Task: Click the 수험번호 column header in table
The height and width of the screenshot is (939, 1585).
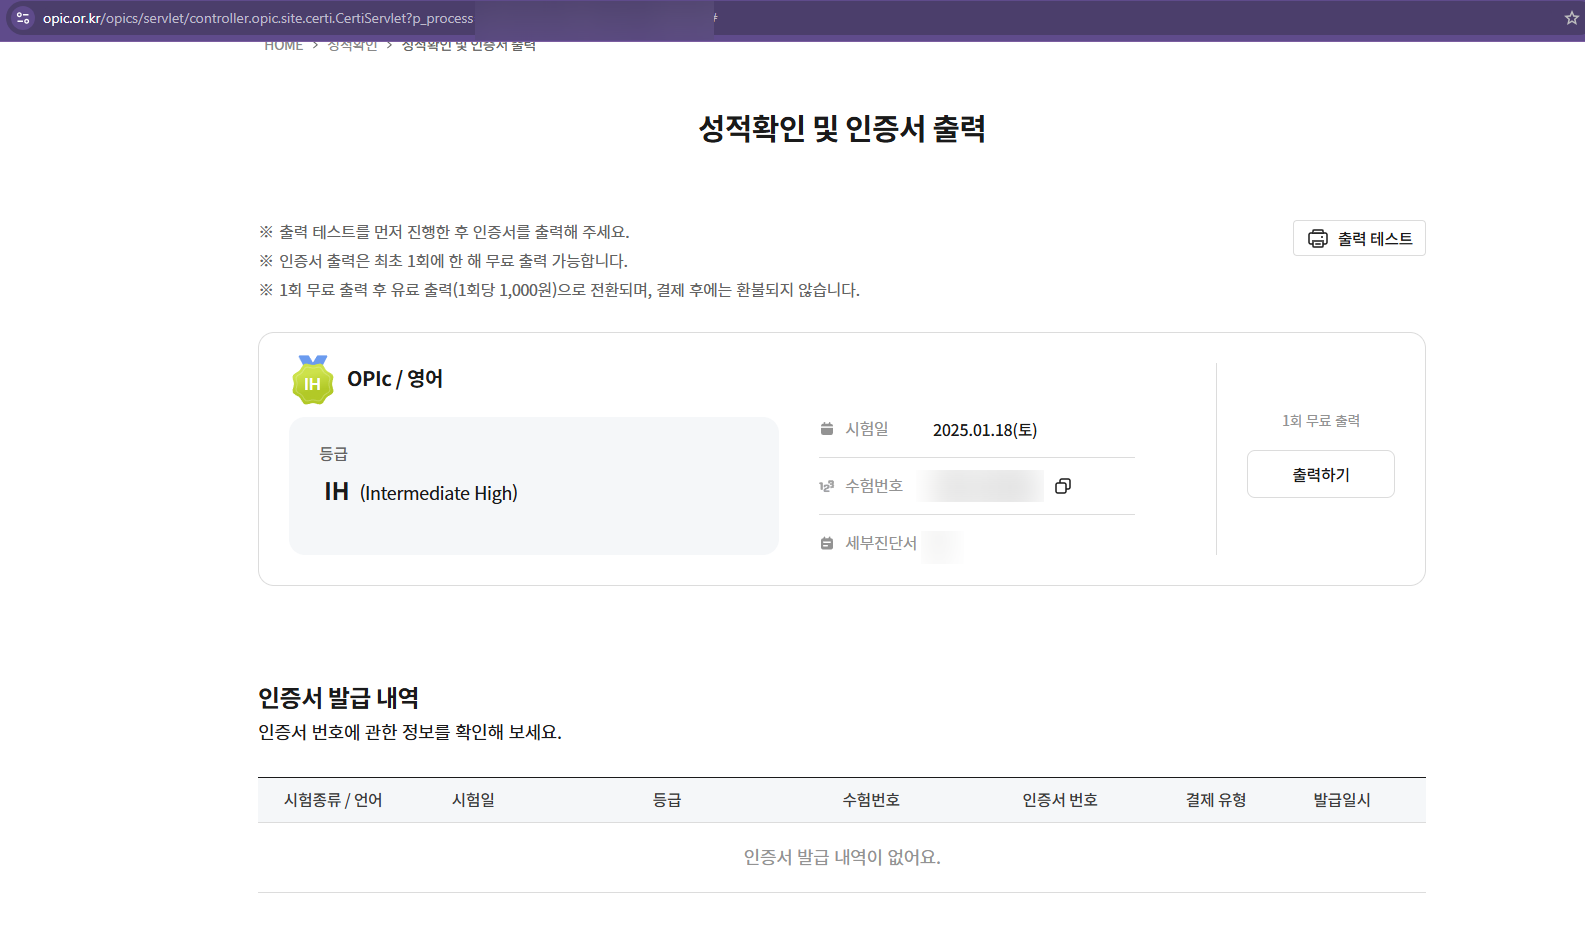Action: pos(871,800)
